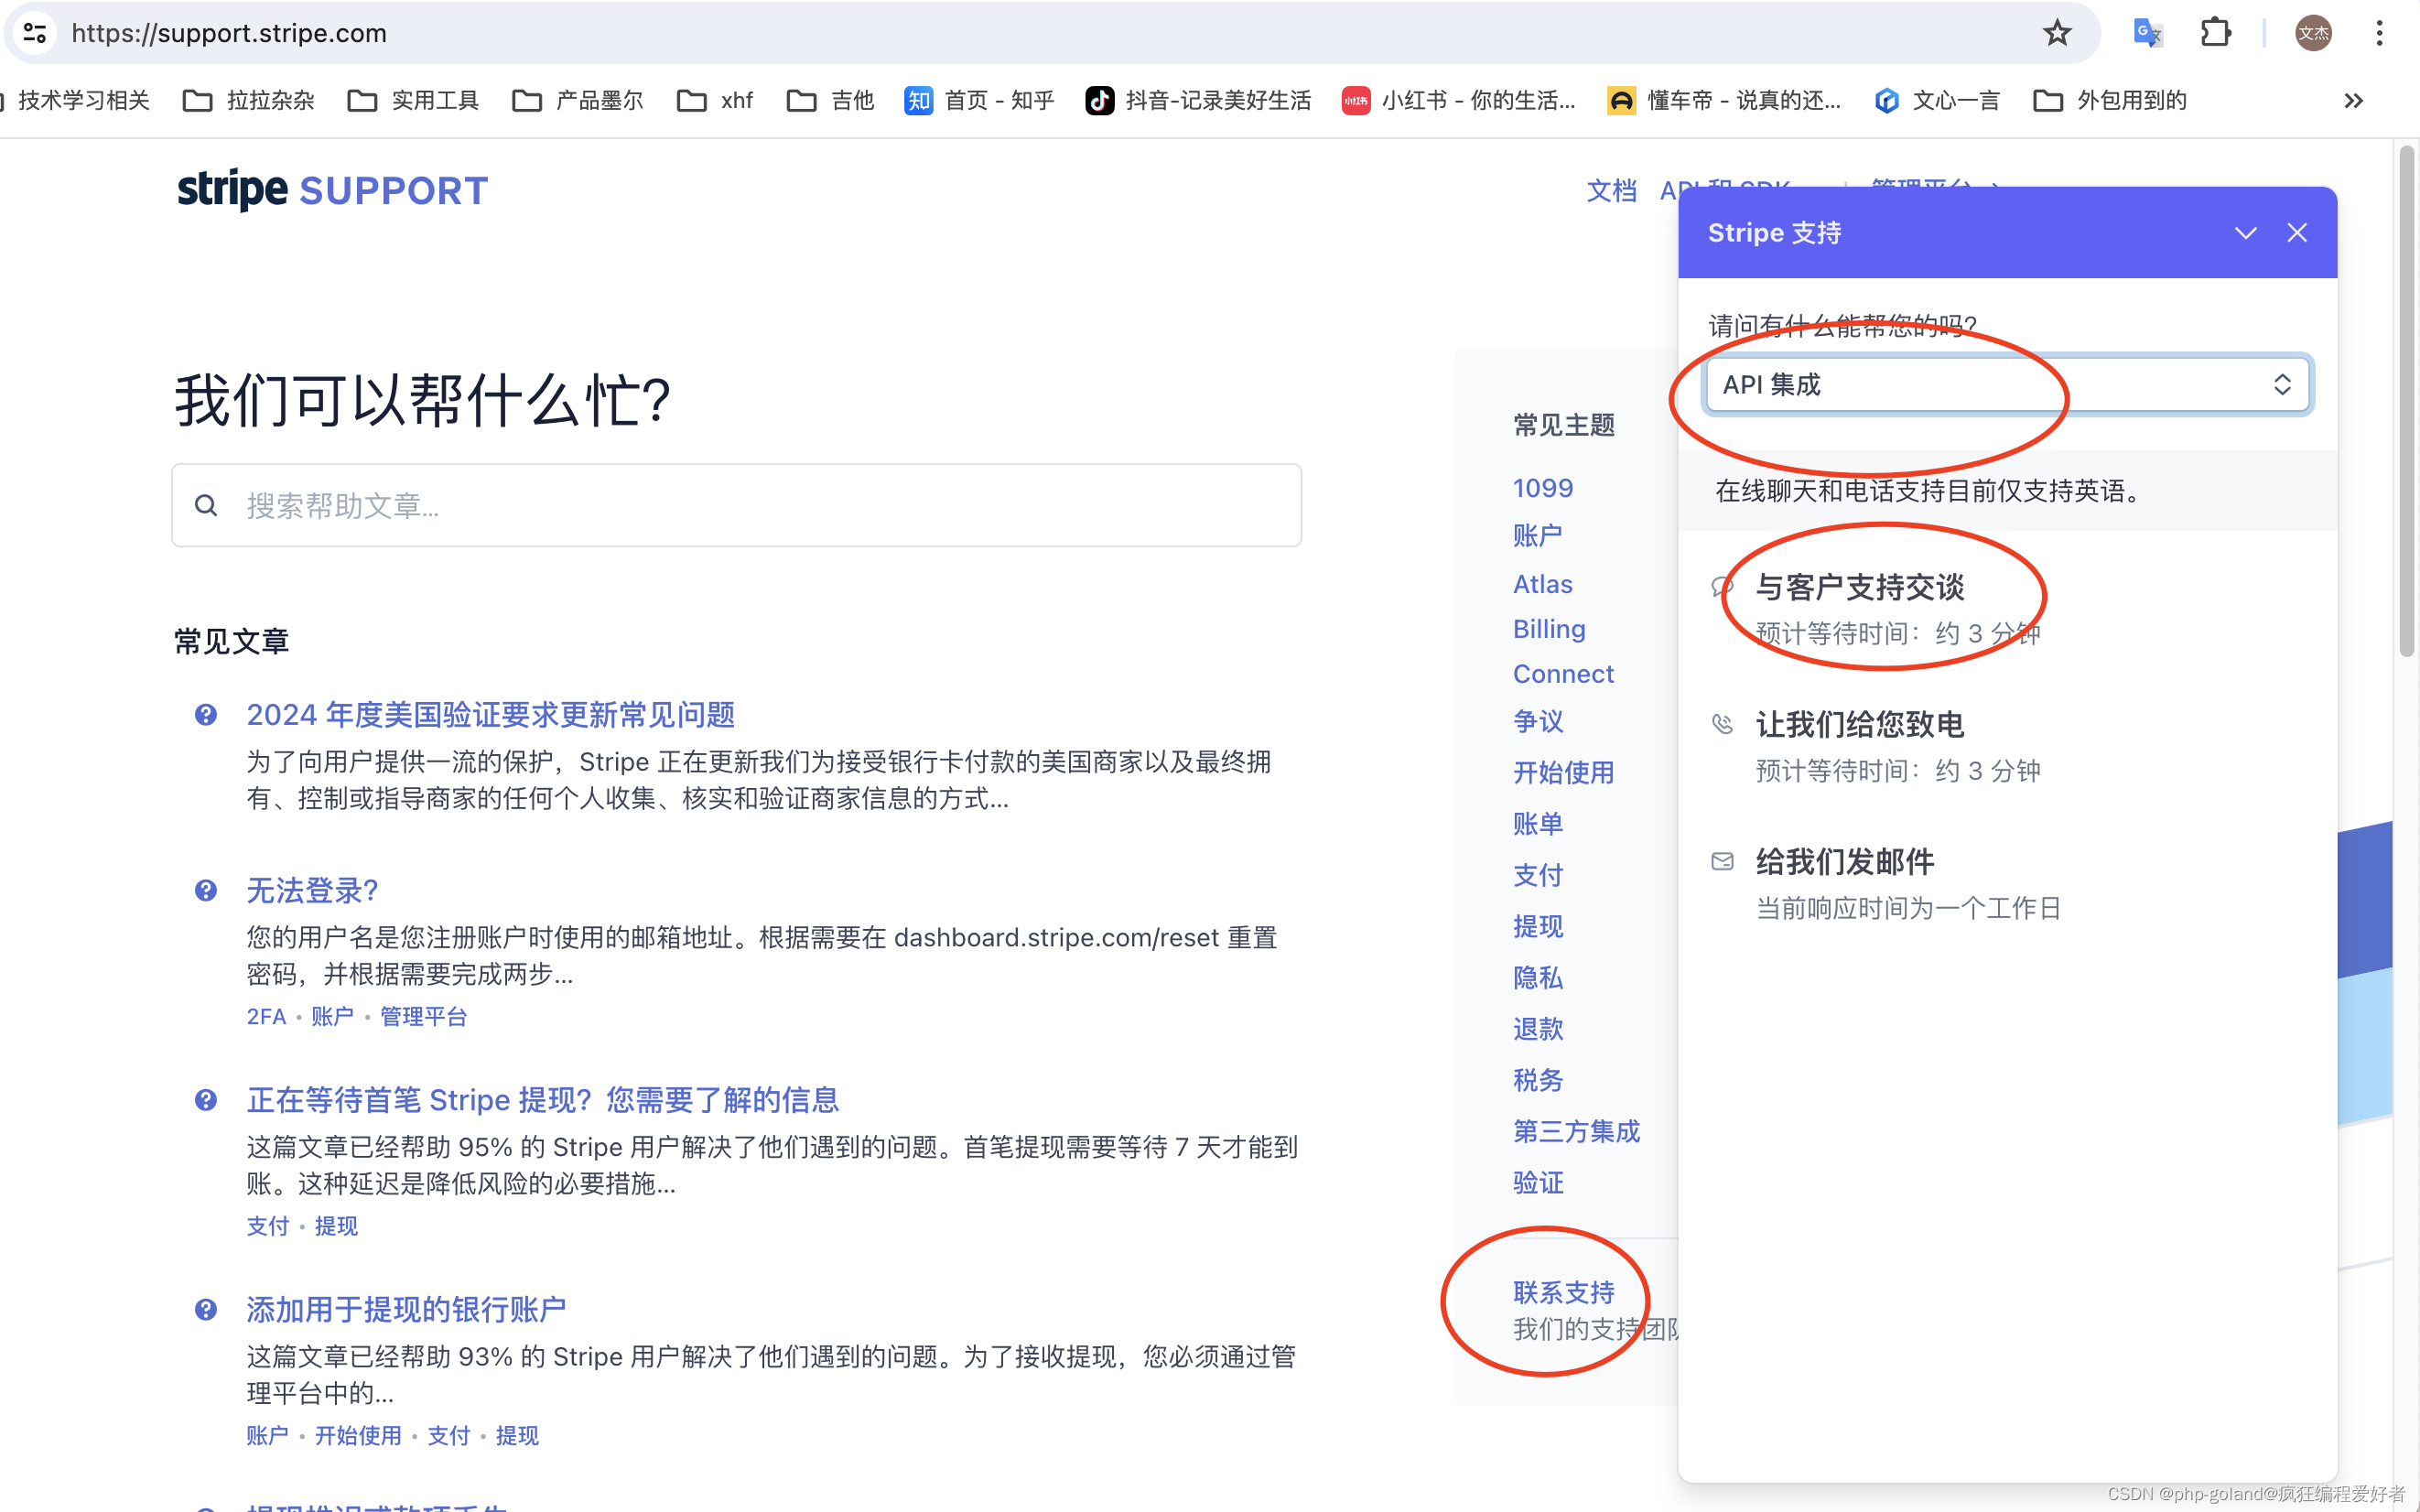Open the Connect topic

pyautogui.click(x=1563, y=674)
